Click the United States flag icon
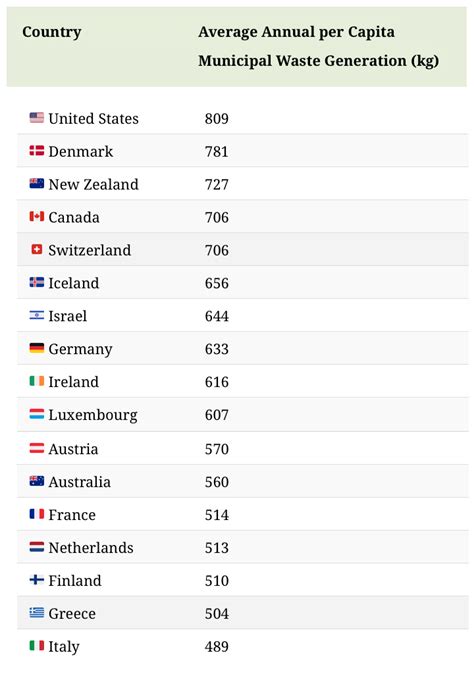Screen dimensions: 474x678 37,118
